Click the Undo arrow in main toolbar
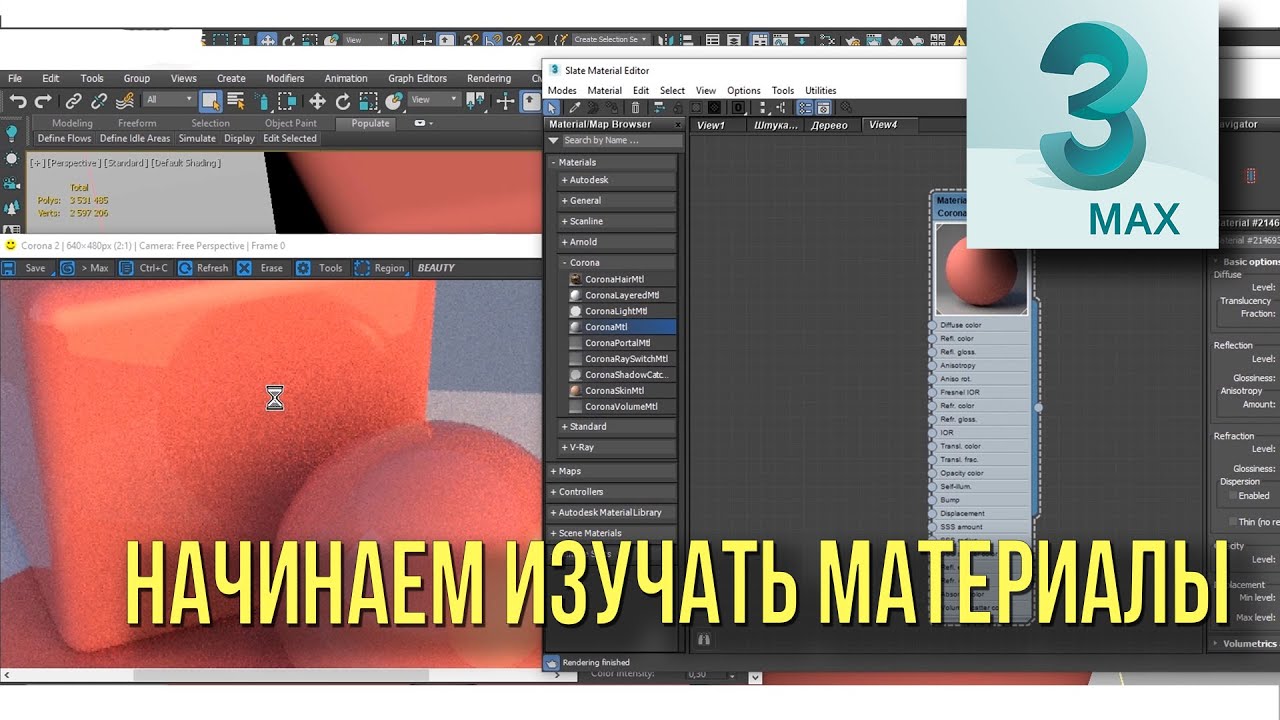 coord(18,100)
